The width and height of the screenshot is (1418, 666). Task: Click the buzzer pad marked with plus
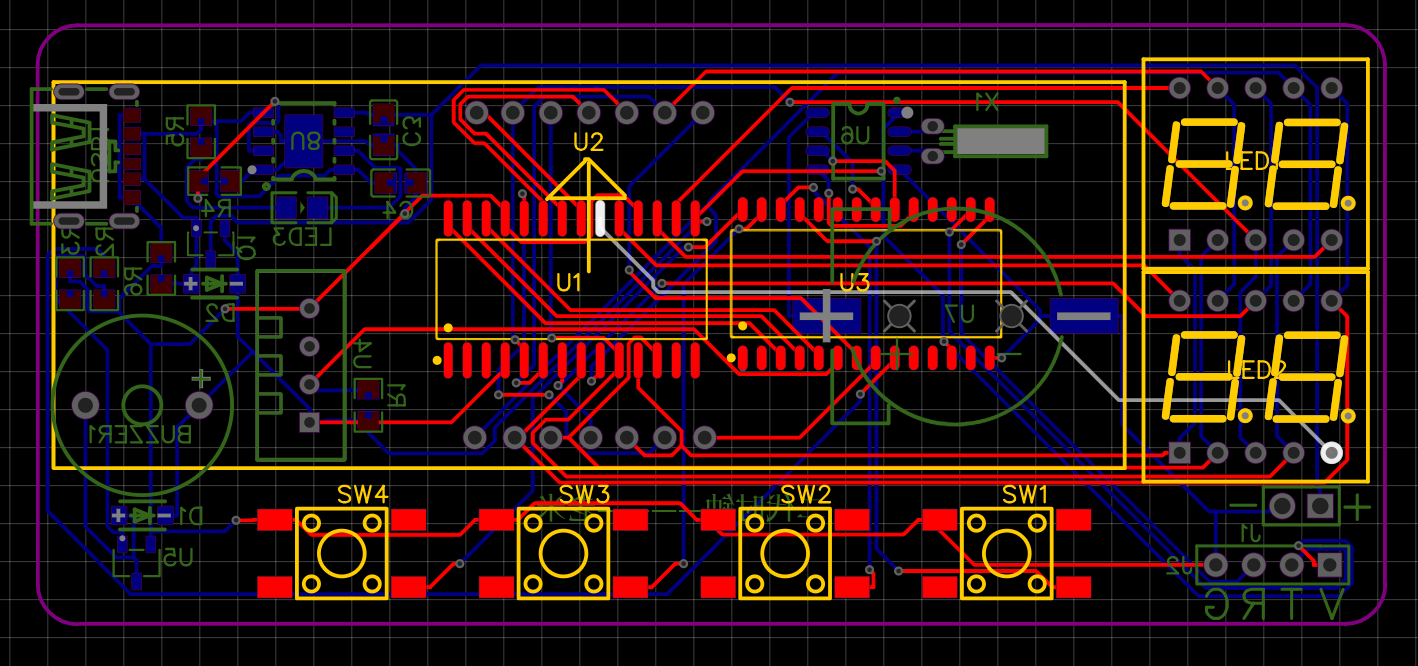(199, 405)
